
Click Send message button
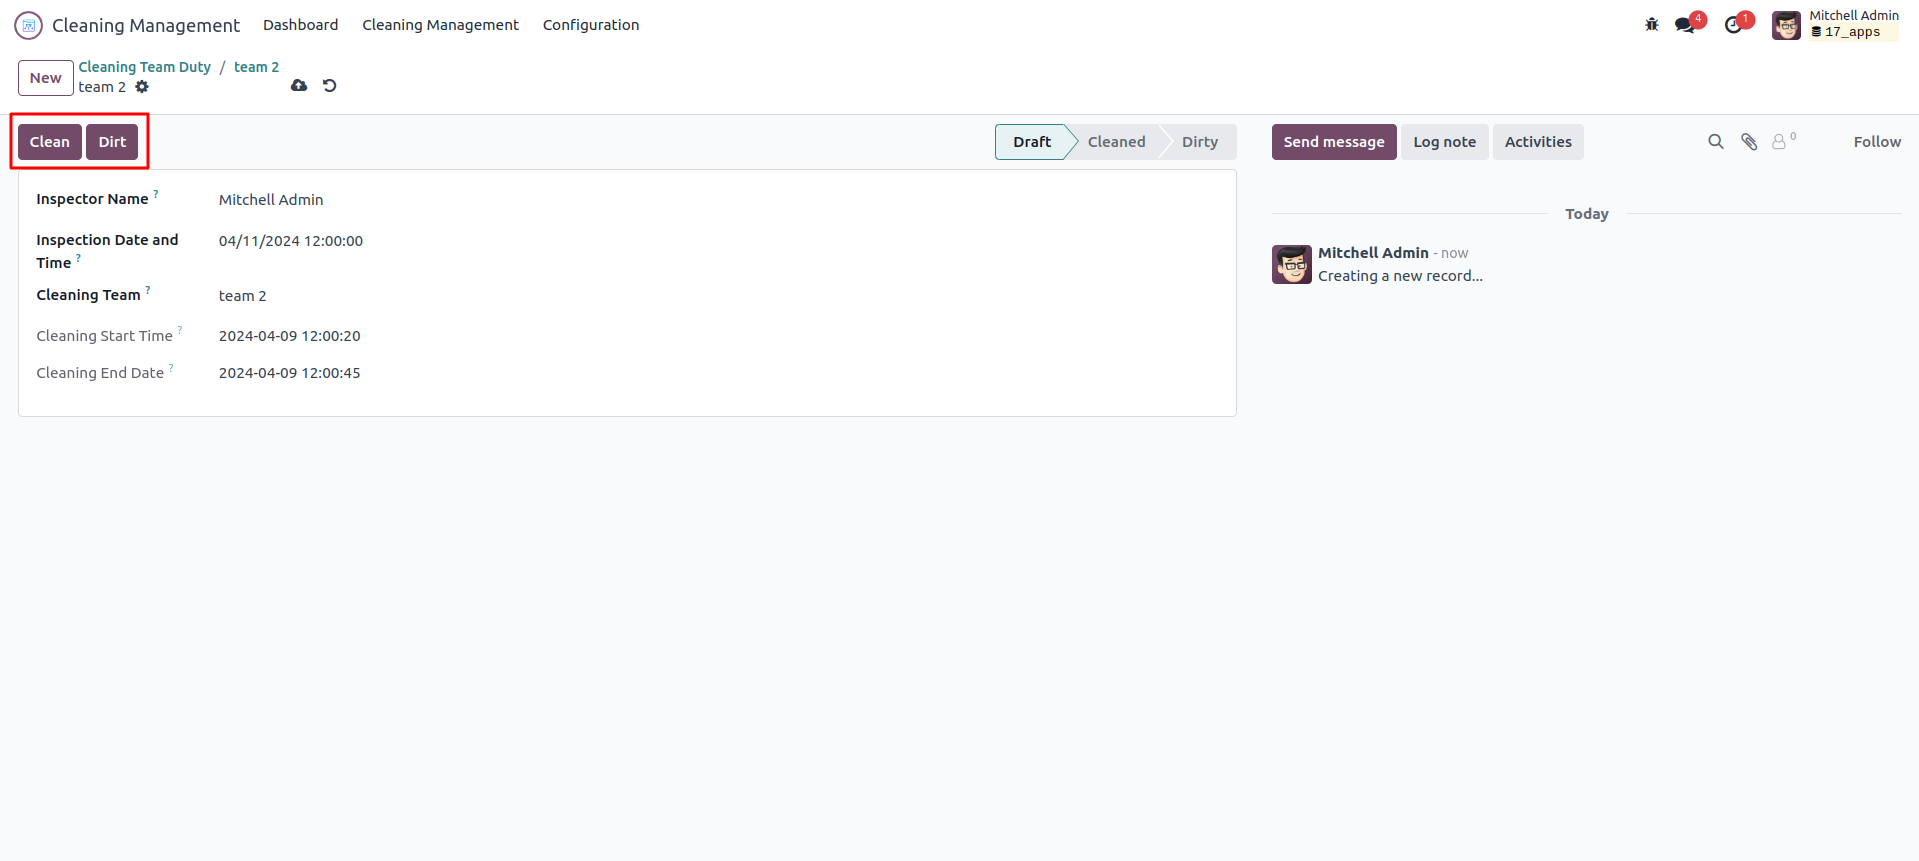1334,142
